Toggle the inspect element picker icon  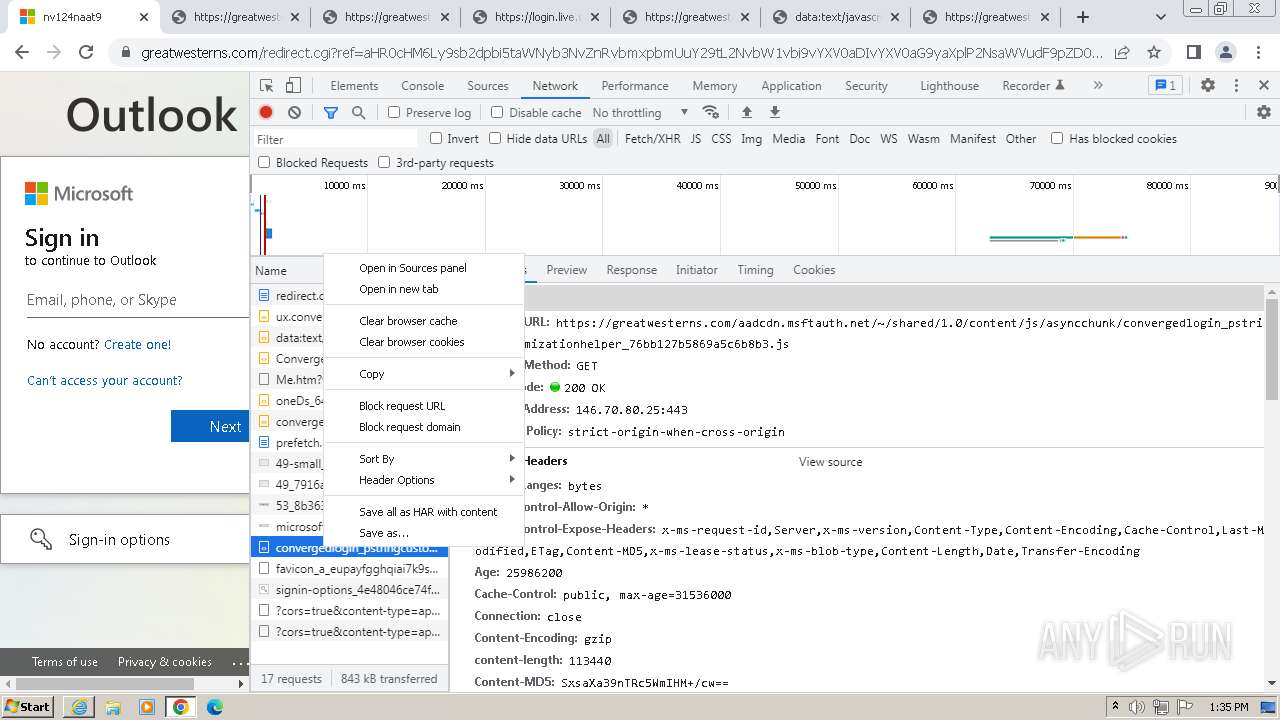266,86
